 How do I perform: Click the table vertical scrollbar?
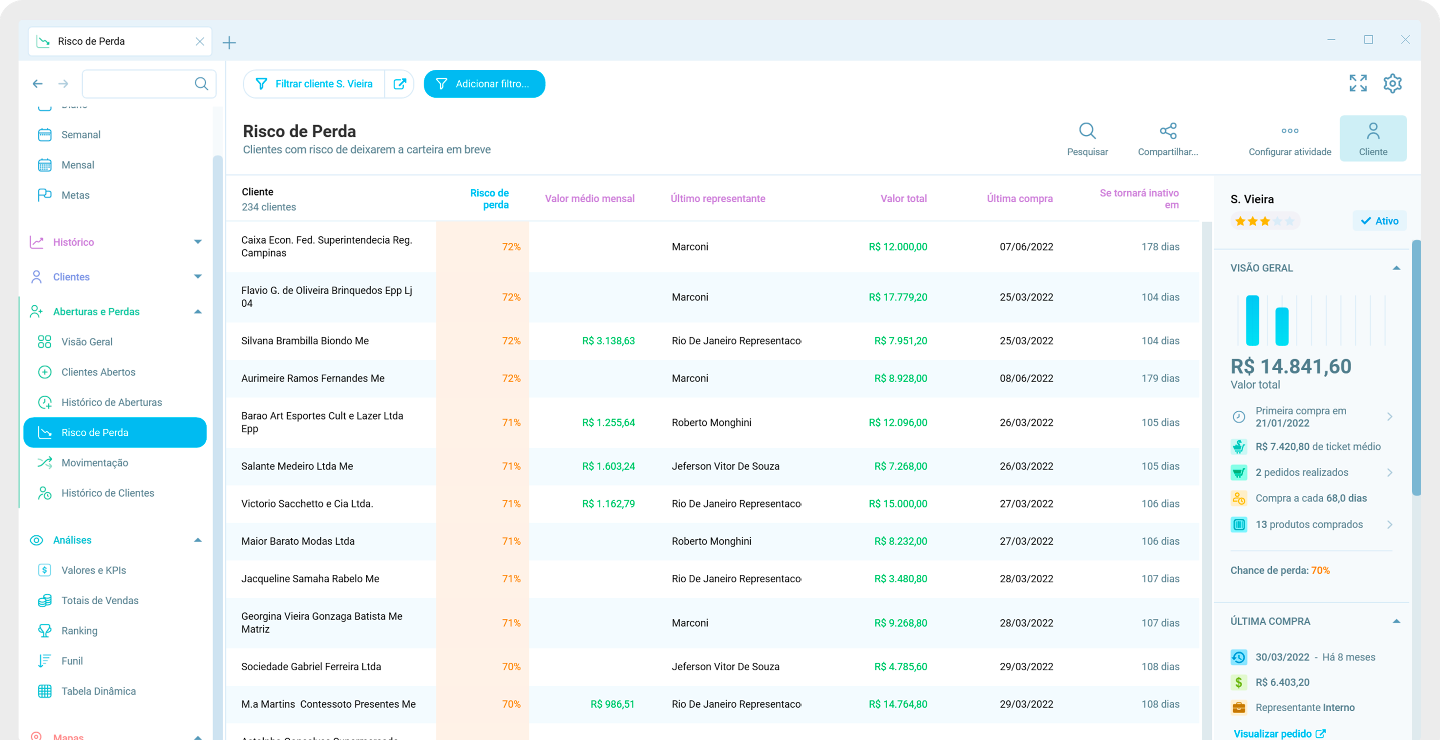coord(1206,480)
